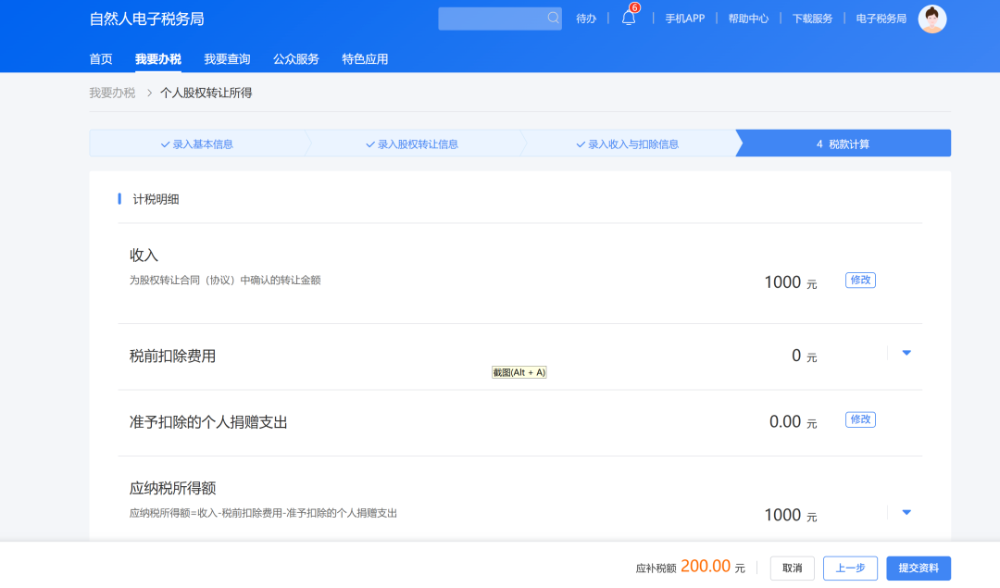Click 修改 next to 准予扣除的个人捐赠支出
This screenshot has height=588, width=1000.
coord(860,420)
